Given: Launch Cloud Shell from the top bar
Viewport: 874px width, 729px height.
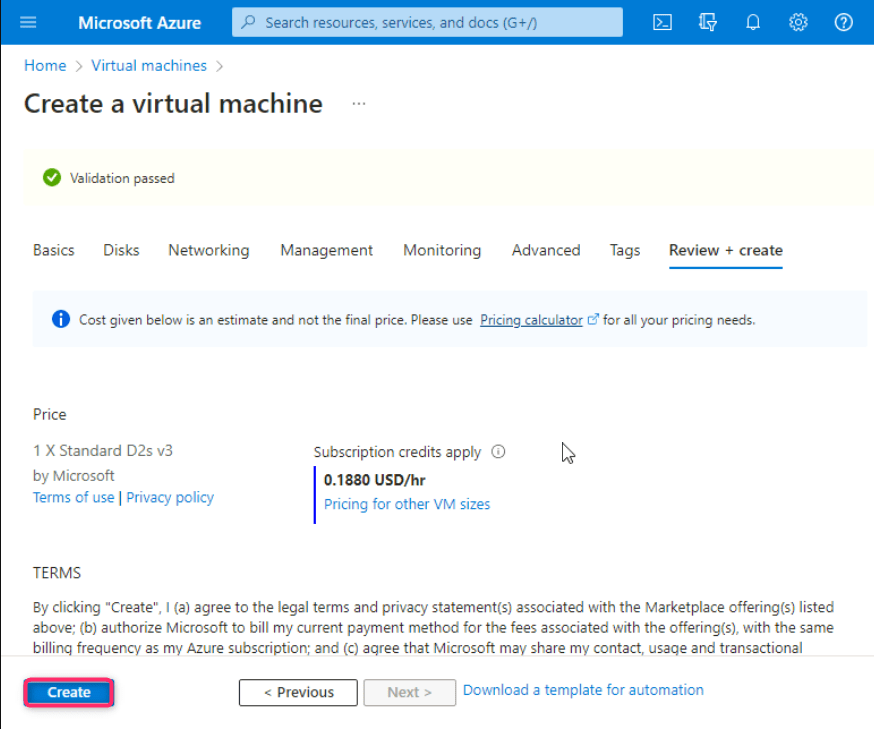Looking at the screenshot, I should [662, 22].
